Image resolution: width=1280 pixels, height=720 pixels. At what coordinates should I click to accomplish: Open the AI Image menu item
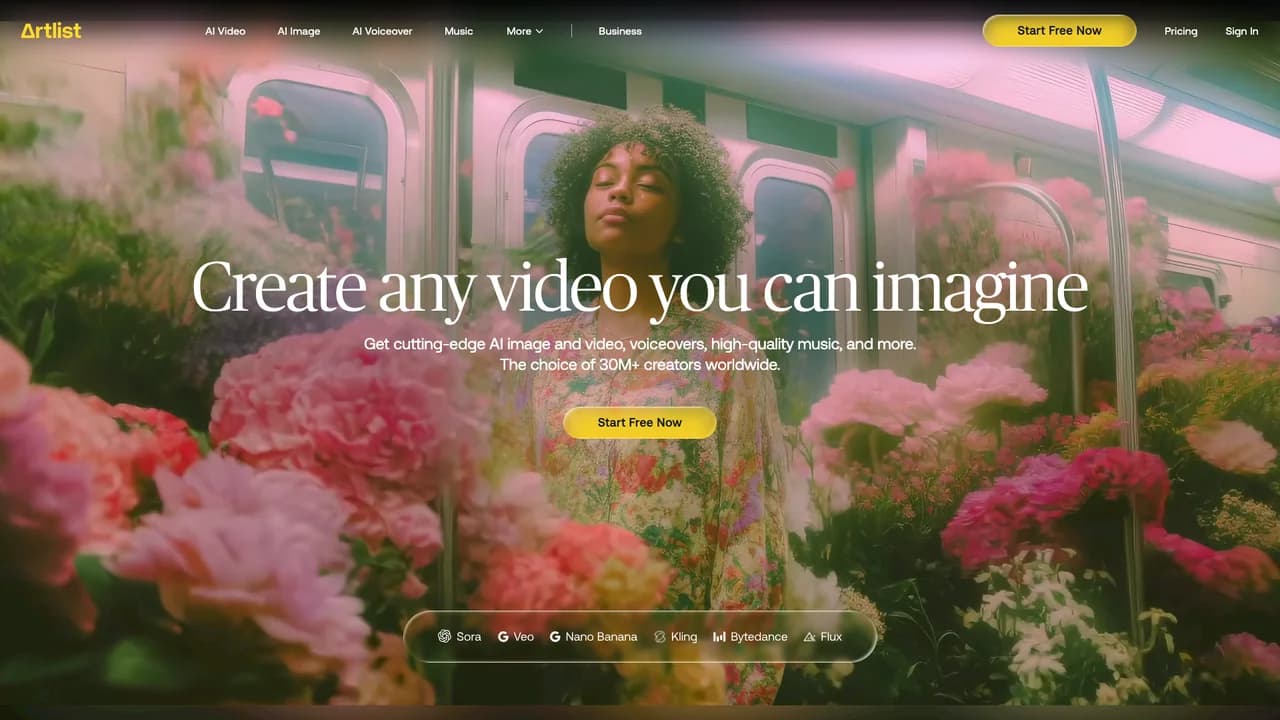[299, 31]
